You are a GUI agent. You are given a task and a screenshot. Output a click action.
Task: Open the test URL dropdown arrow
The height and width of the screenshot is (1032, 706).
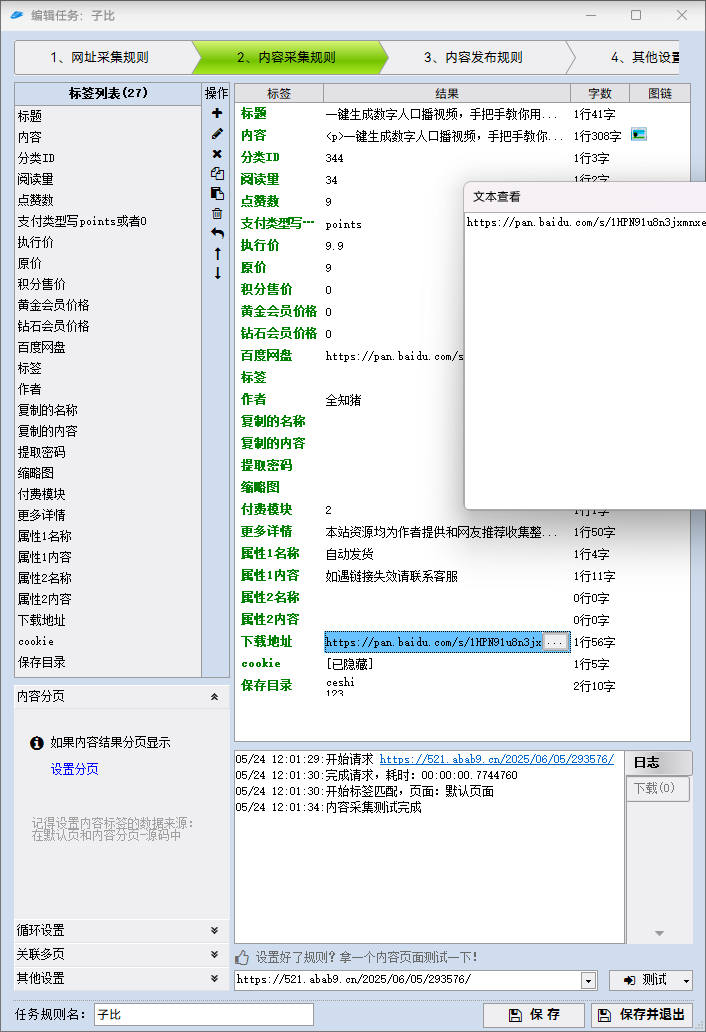(588, 981)
